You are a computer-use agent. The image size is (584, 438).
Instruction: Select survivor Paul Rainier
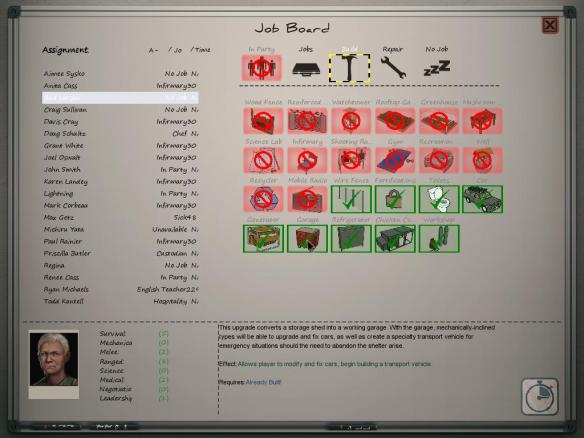[120, 241]
